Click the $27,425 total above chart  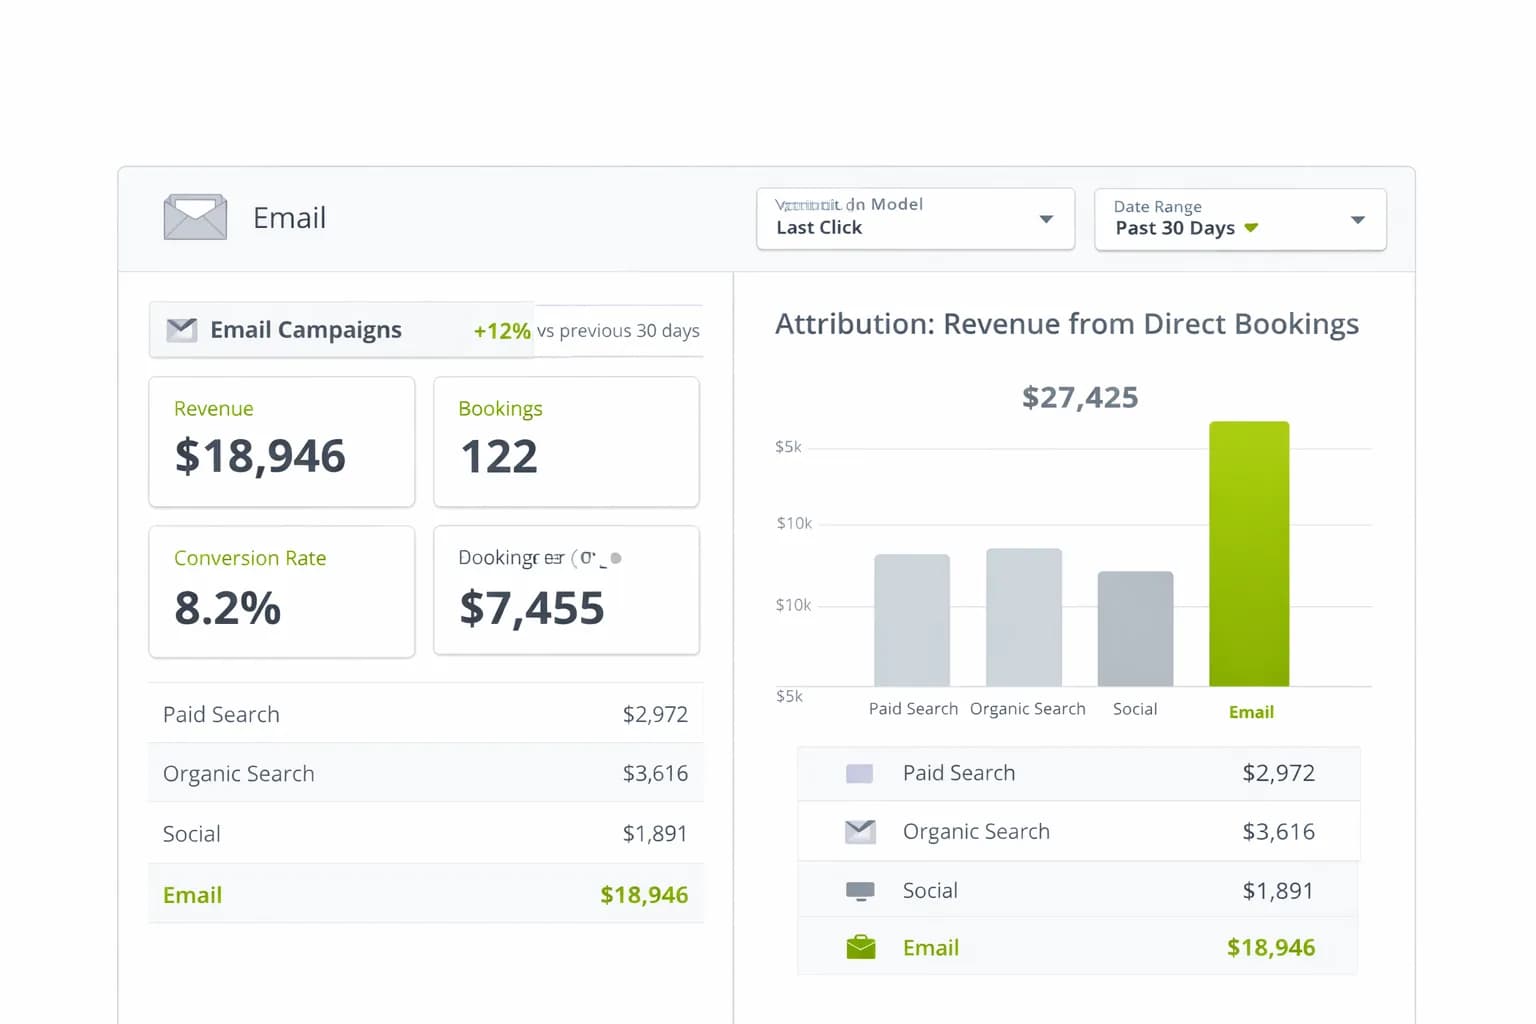[1080, 398]
